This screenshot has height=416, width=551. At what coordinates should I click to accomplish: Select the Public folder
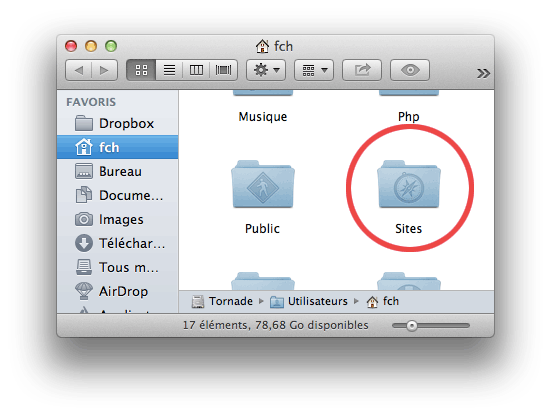[262, 197]
